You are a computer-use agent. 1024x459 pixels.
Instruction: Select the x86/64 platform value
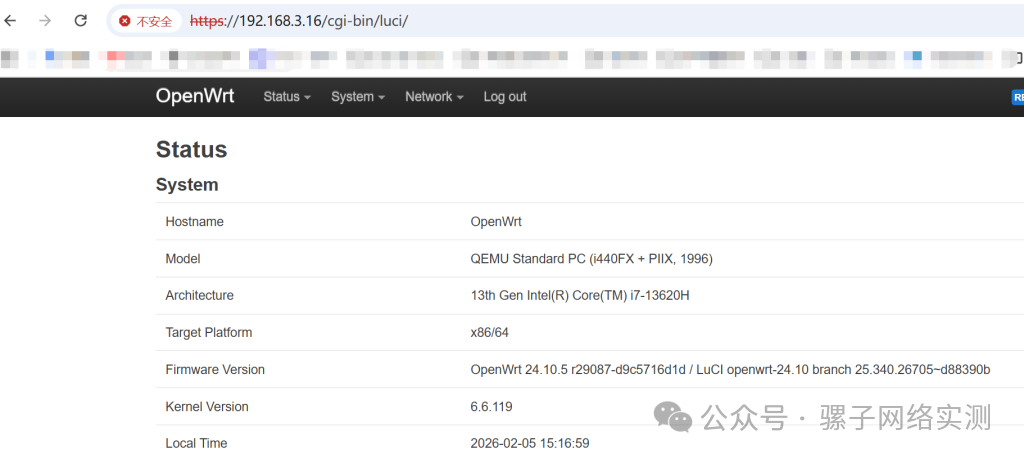tap(489, 333)
